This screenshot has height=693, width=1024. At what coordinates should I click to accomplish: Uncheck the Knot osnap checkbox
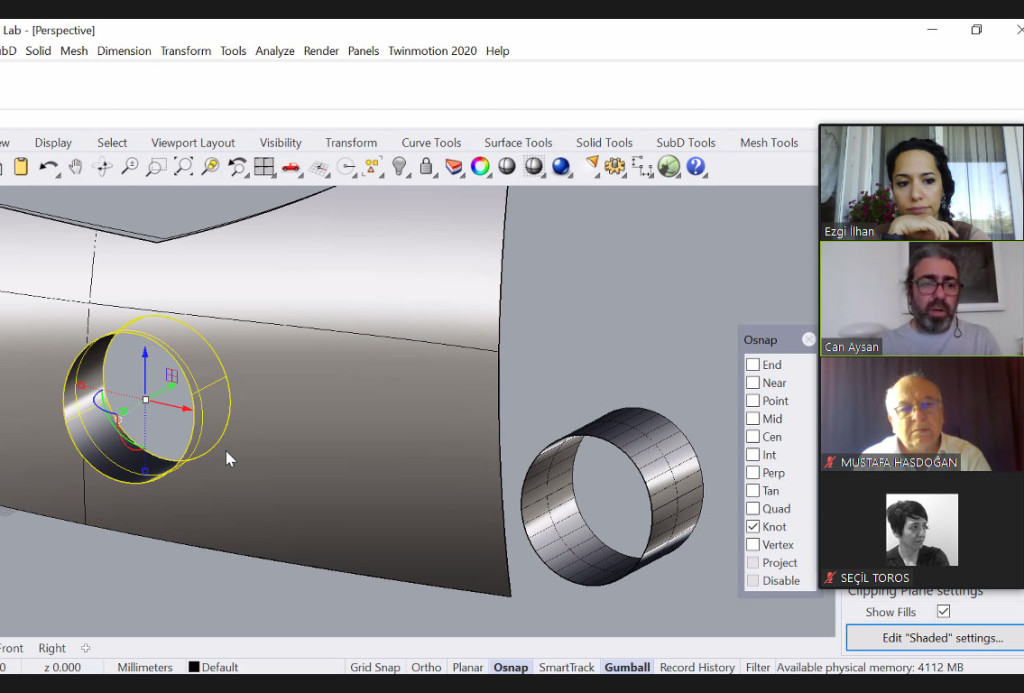click(753, 527)
